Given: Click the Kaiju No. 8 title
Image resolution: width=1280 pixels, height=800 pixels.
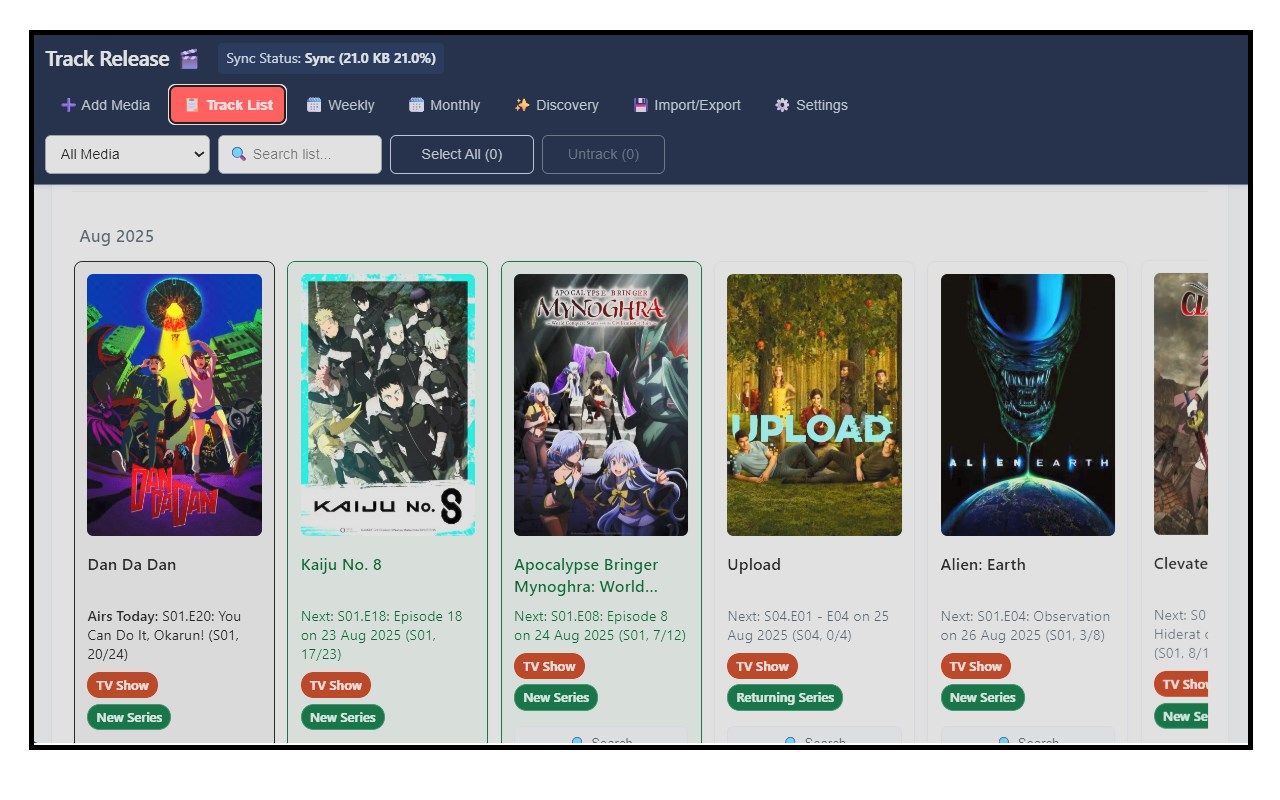Looking at the screenshot, I should [341, 564].
